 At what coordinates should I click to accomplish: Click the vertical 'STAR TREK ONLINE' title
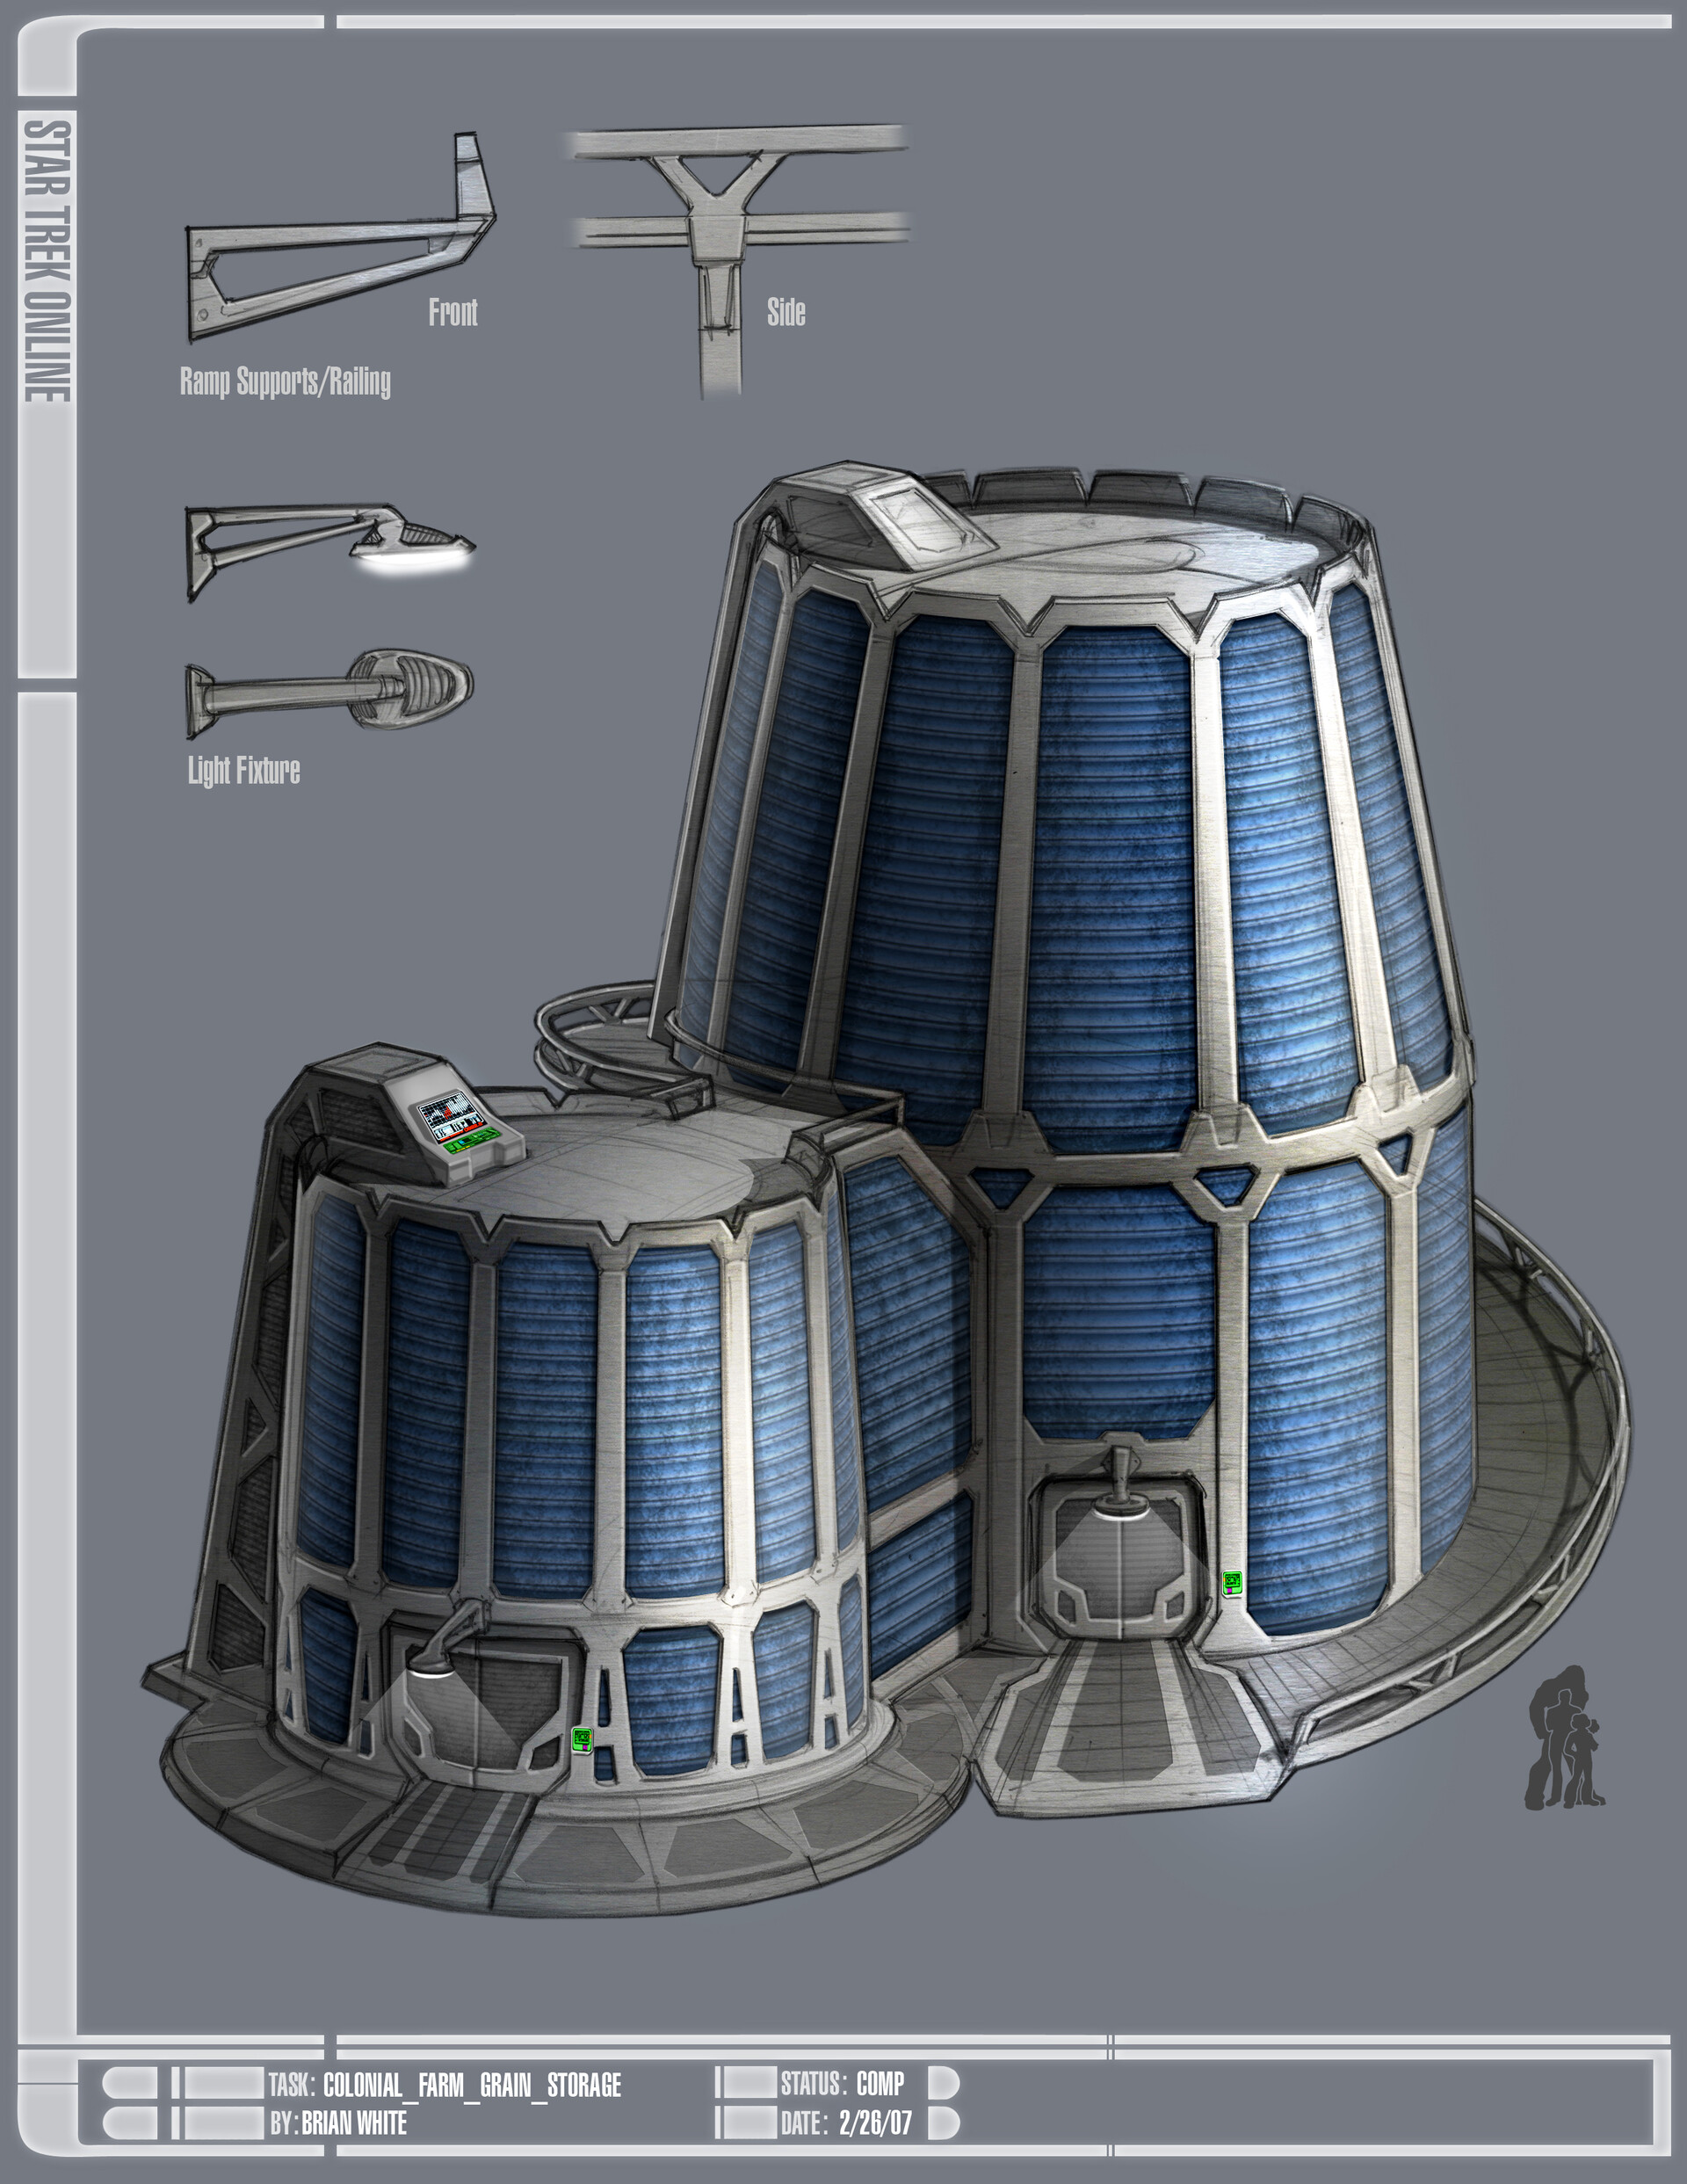(x=47, y=262)
